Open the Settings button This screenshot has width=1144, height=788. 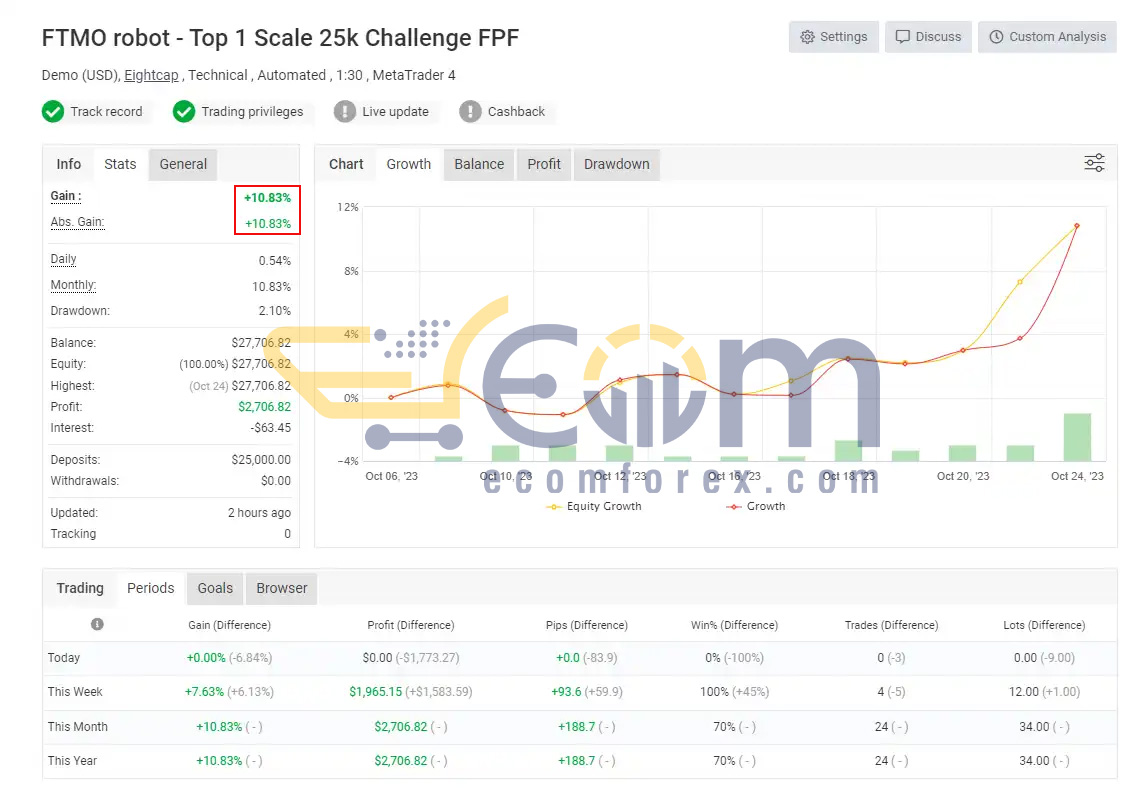pos(833,36)
